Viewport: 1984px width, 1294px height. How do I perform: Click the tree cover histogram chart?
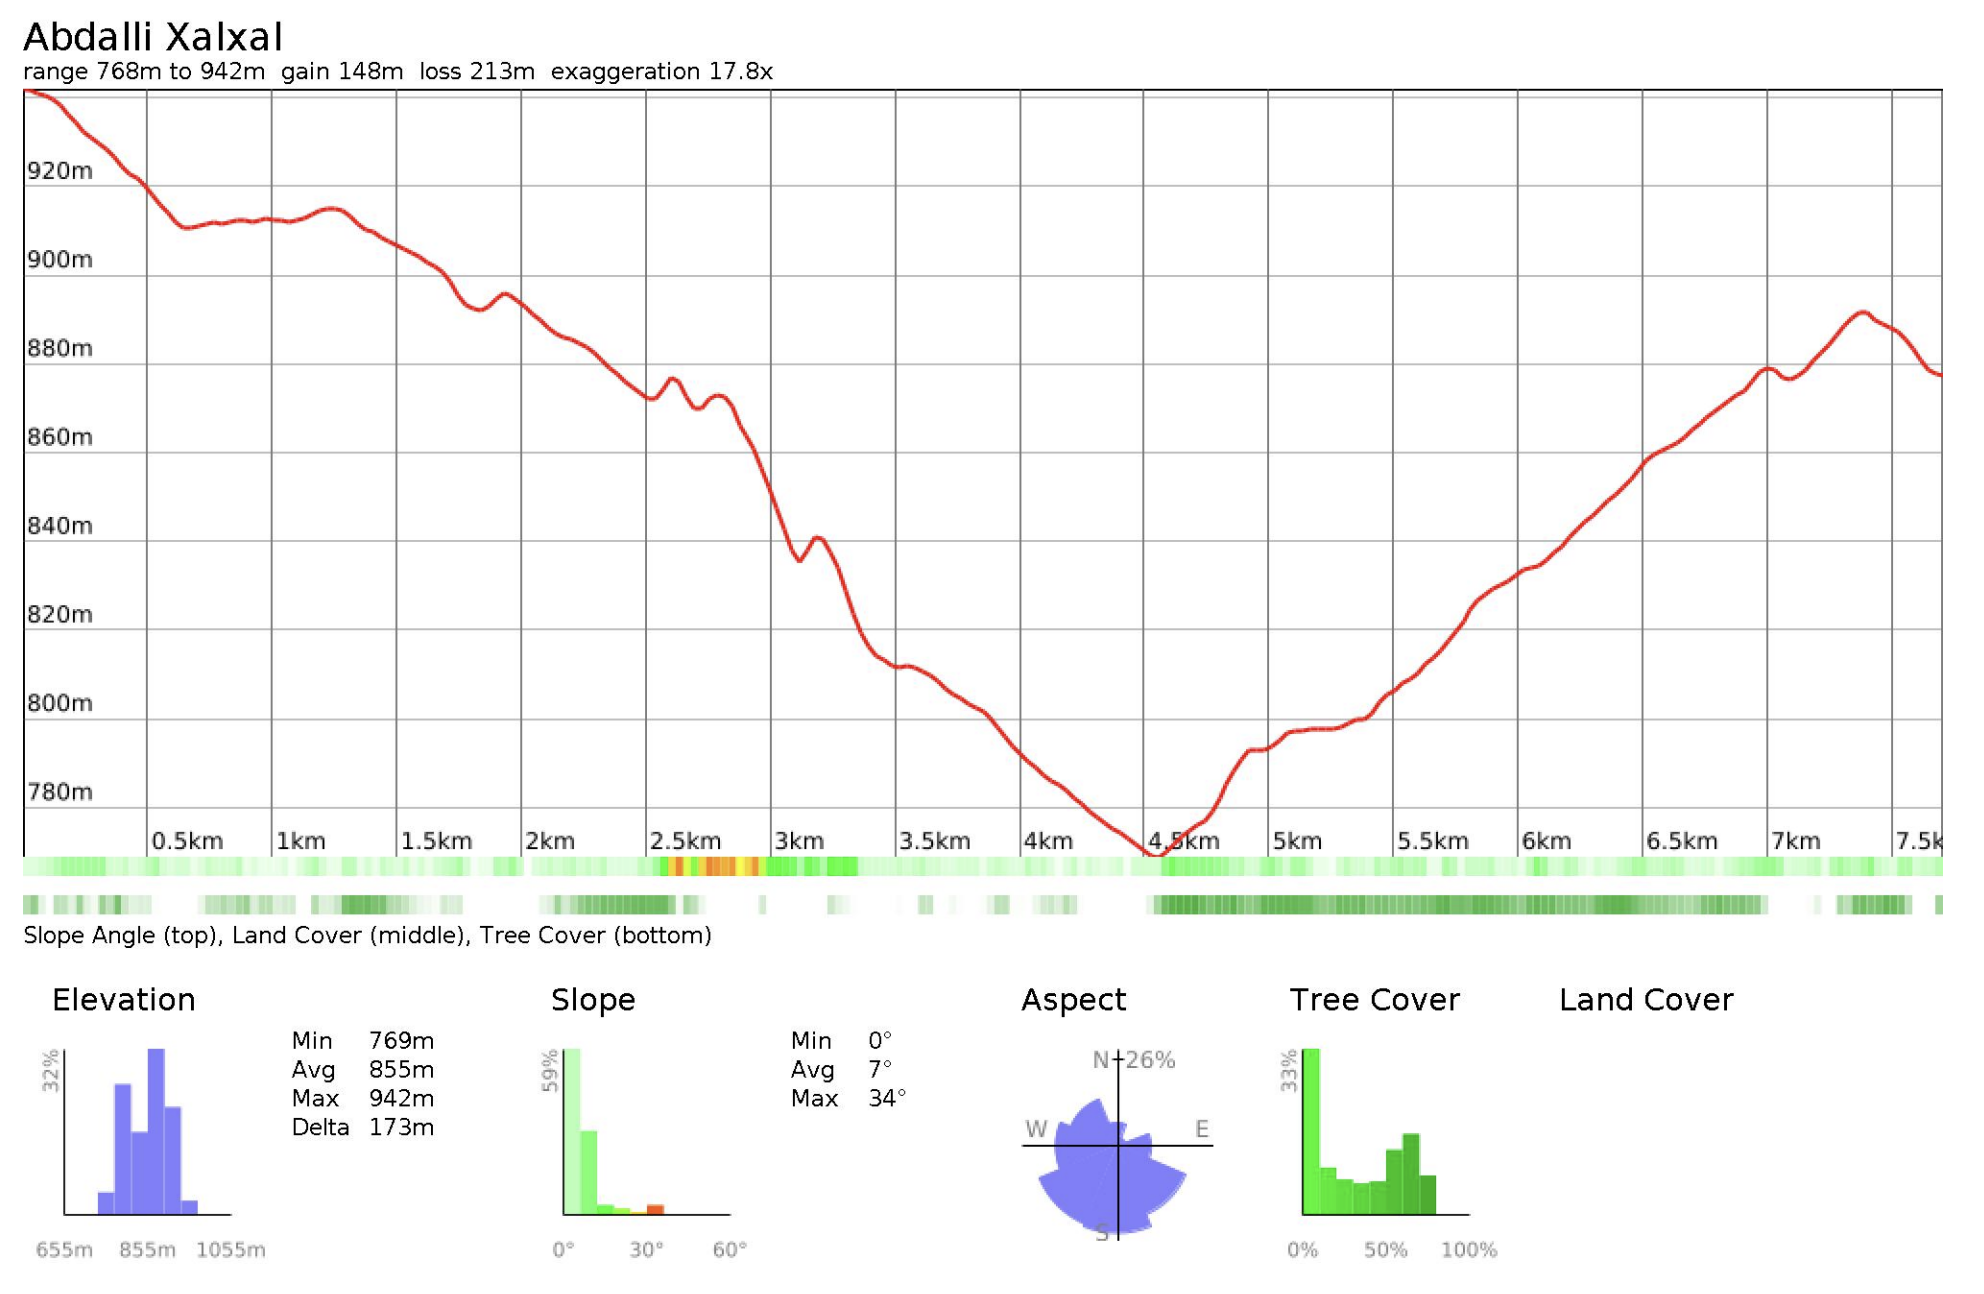point(1386,1132)
